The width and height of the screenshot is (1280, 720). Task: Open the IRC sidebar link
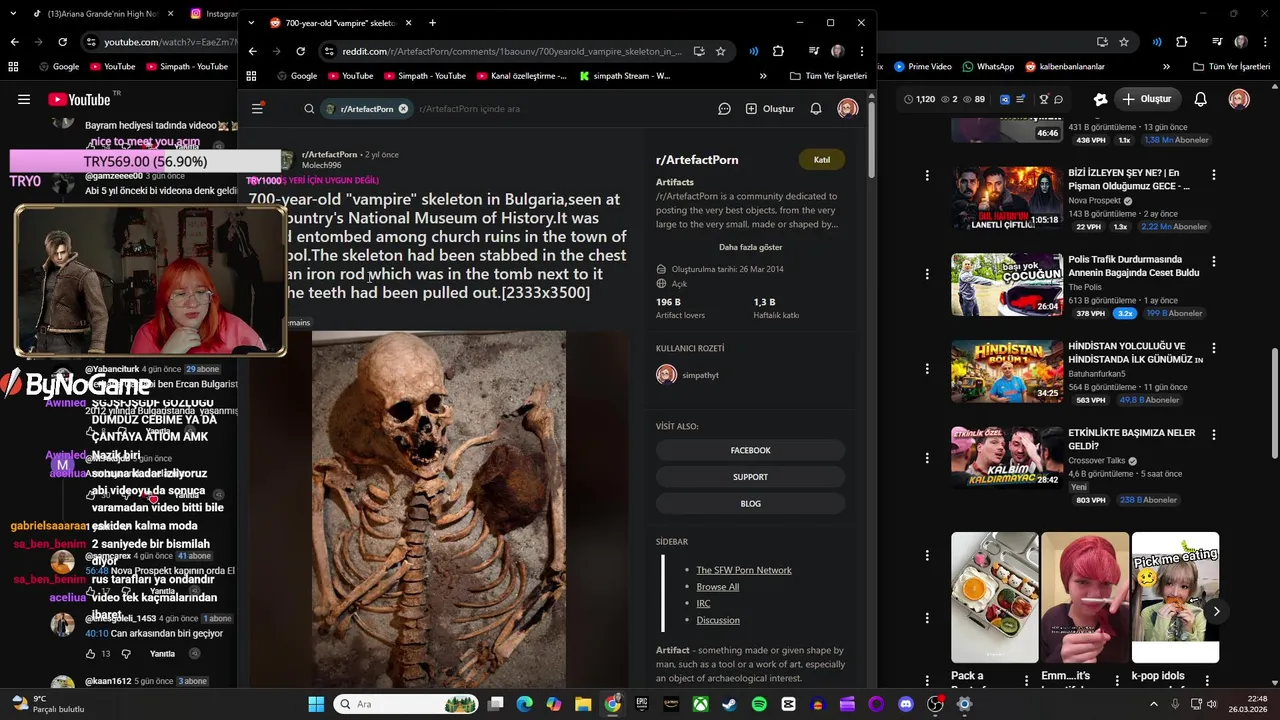(x=703, y=603)
